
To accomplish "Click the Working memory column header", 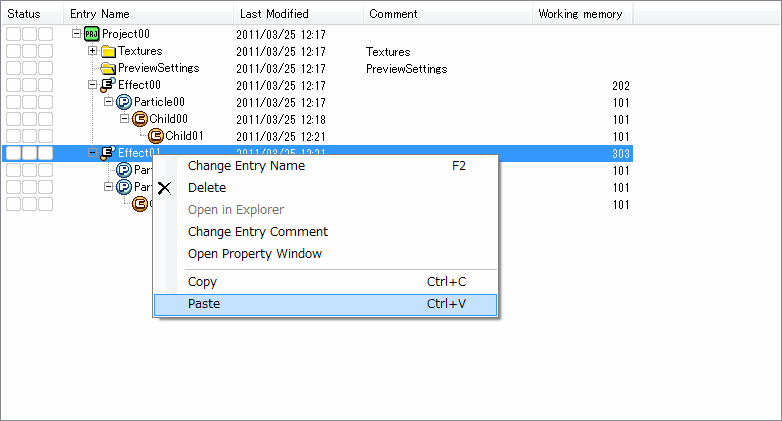I will tap(582, 14).
